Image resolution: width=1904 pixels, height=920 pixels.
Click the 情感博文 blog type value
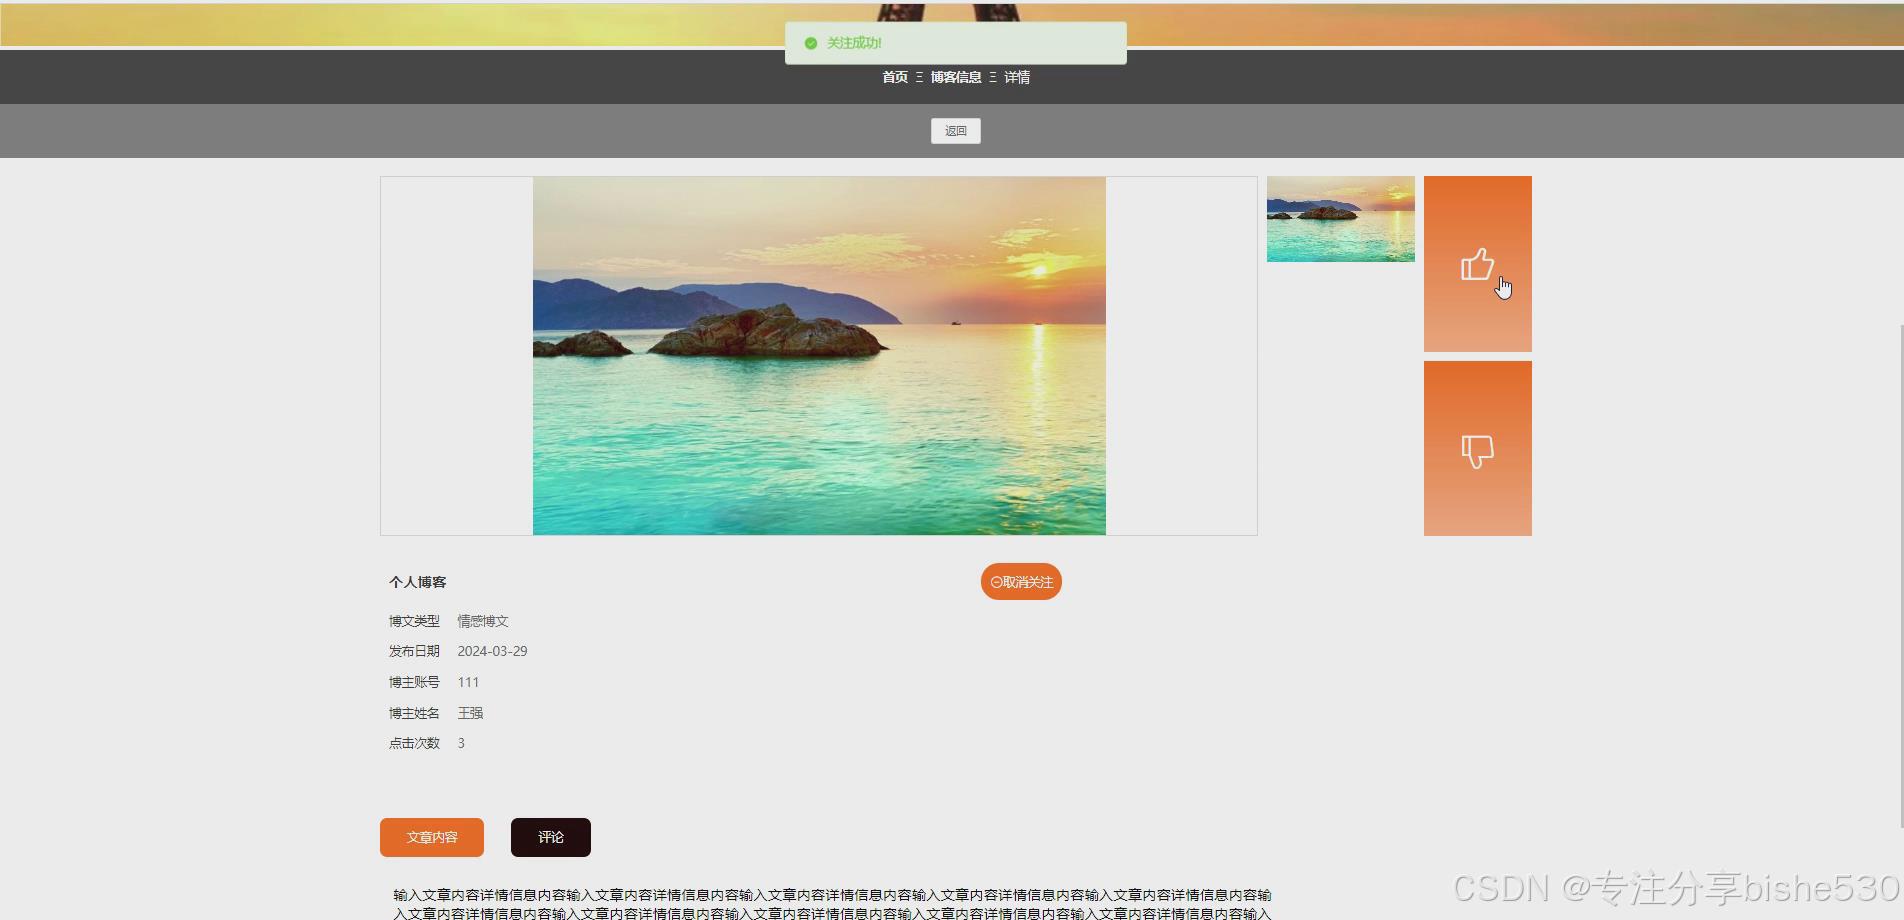tap(483, 621)
